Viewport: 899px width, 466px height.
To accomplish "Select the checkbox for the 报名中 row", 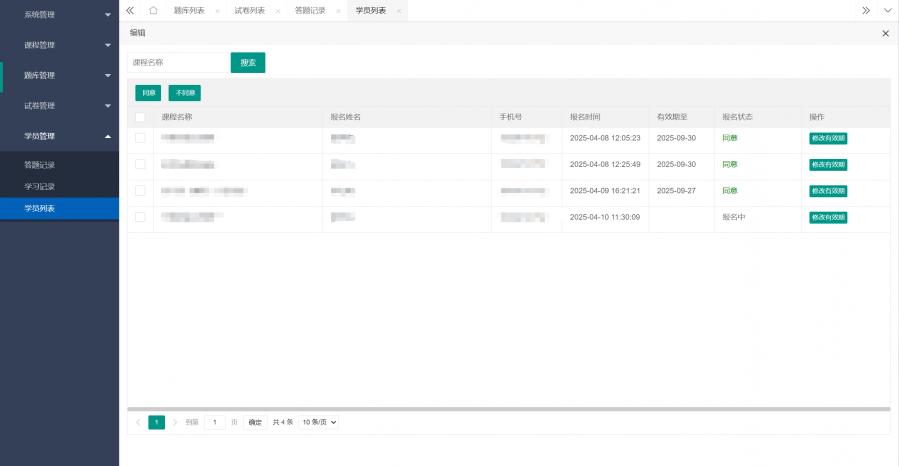I will click(140, 217).
